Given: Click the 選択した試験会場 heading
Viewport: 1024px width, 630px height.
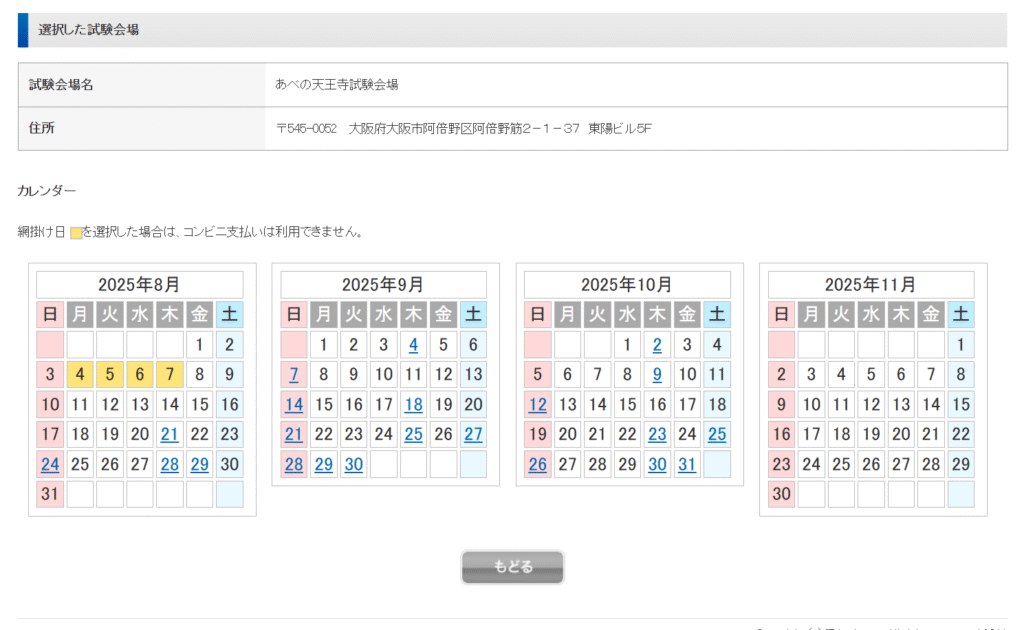Looking at the screenshot, I should (88, 29).
